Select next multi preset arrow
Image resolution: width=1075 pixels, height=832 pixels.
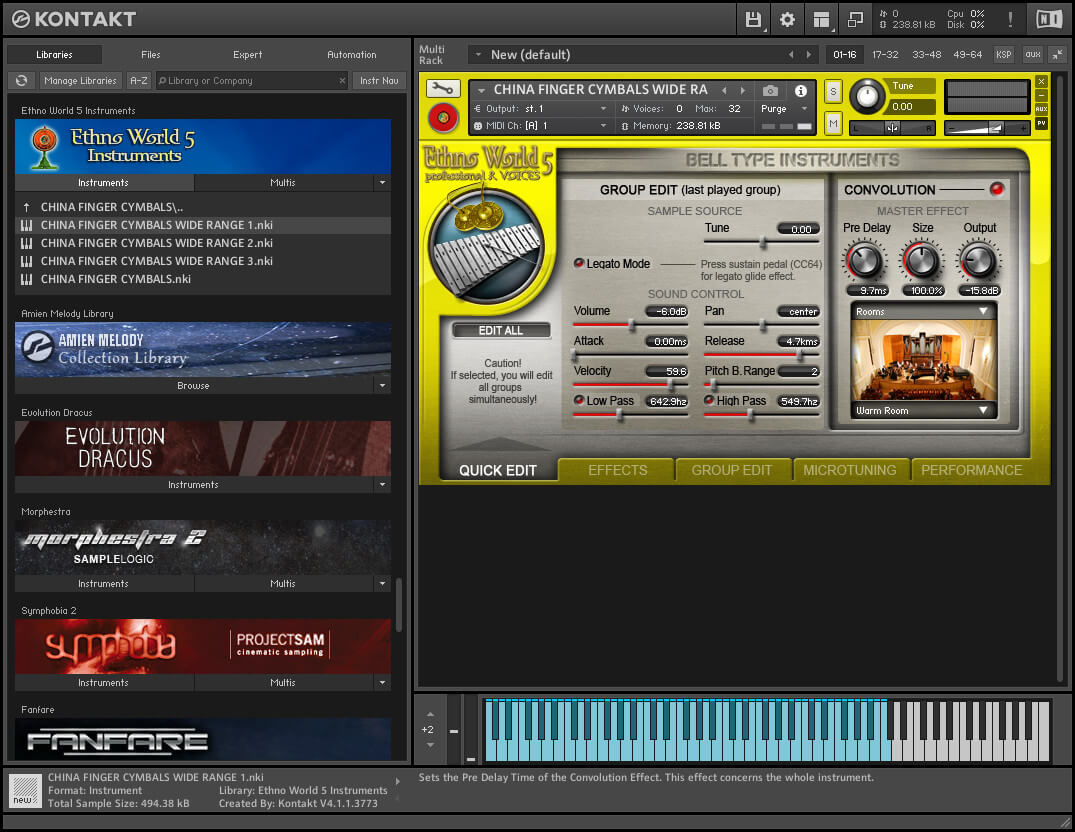click(x=809, y=54)
